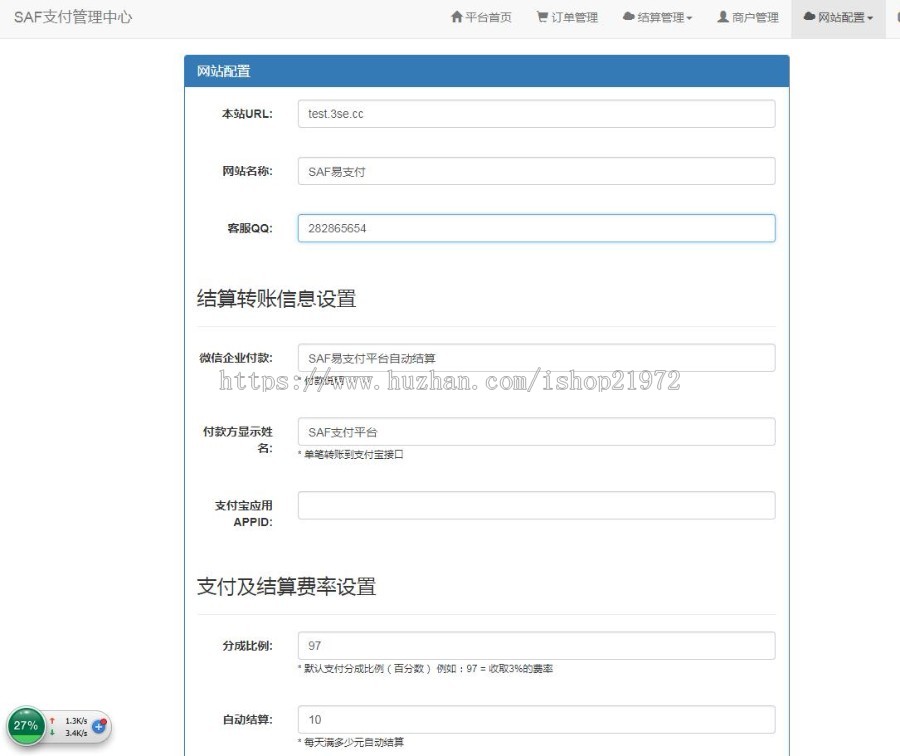900x756 pixels.
Task: Focus the 网站名称 input field
Action: tap(536, 171)
